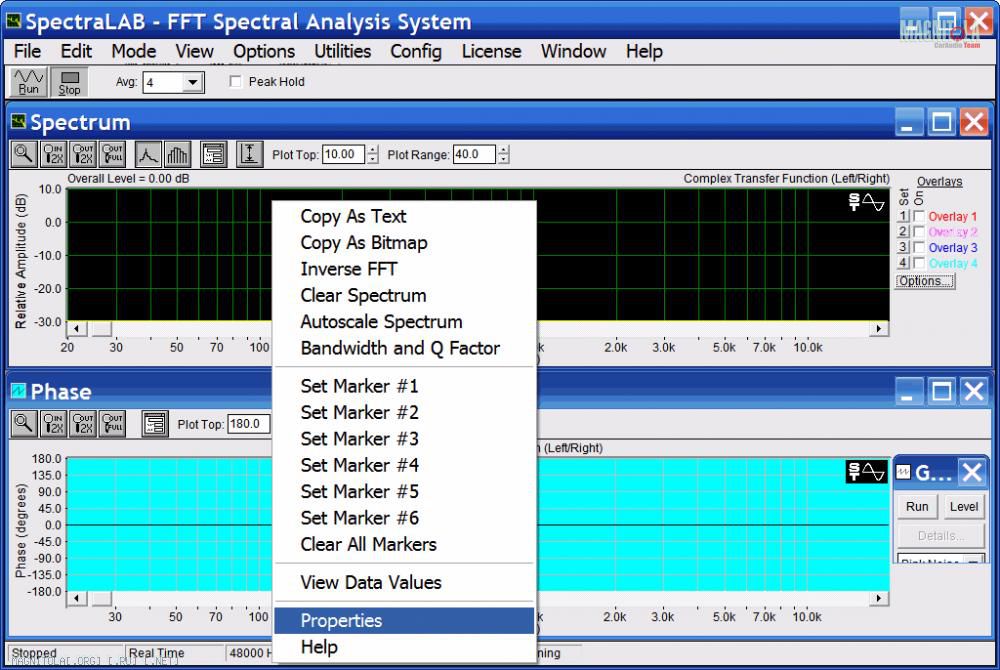Image resolution: width=1000 pixels, height=670 pixels.
Task: Zoom in 2X on the Spectrum plot
Action: (x=54, y=154)
